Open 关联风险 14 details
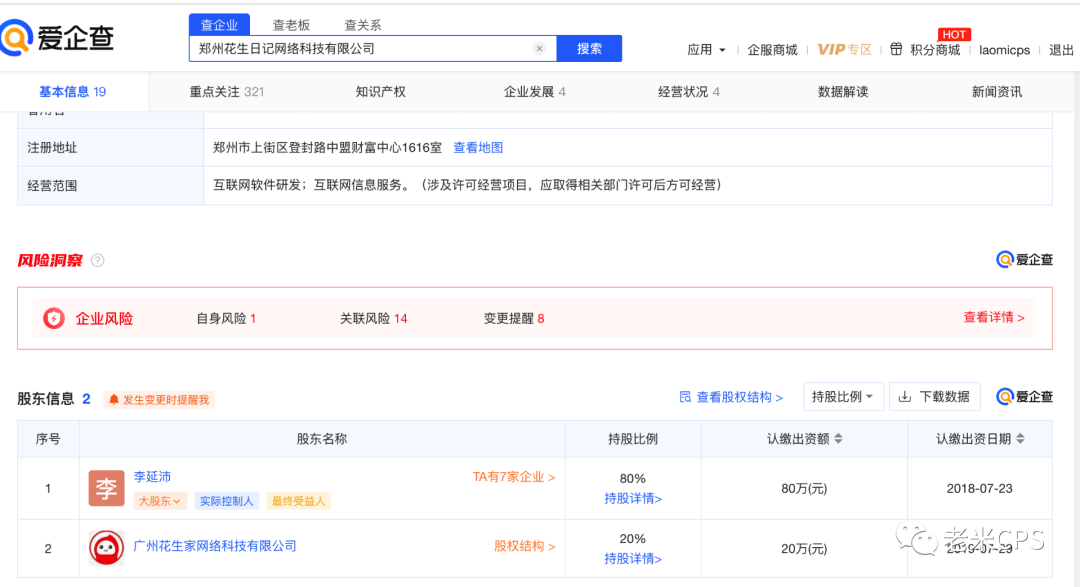Image resolution: width=1080 pixels, height=587 pixels. 373,318
